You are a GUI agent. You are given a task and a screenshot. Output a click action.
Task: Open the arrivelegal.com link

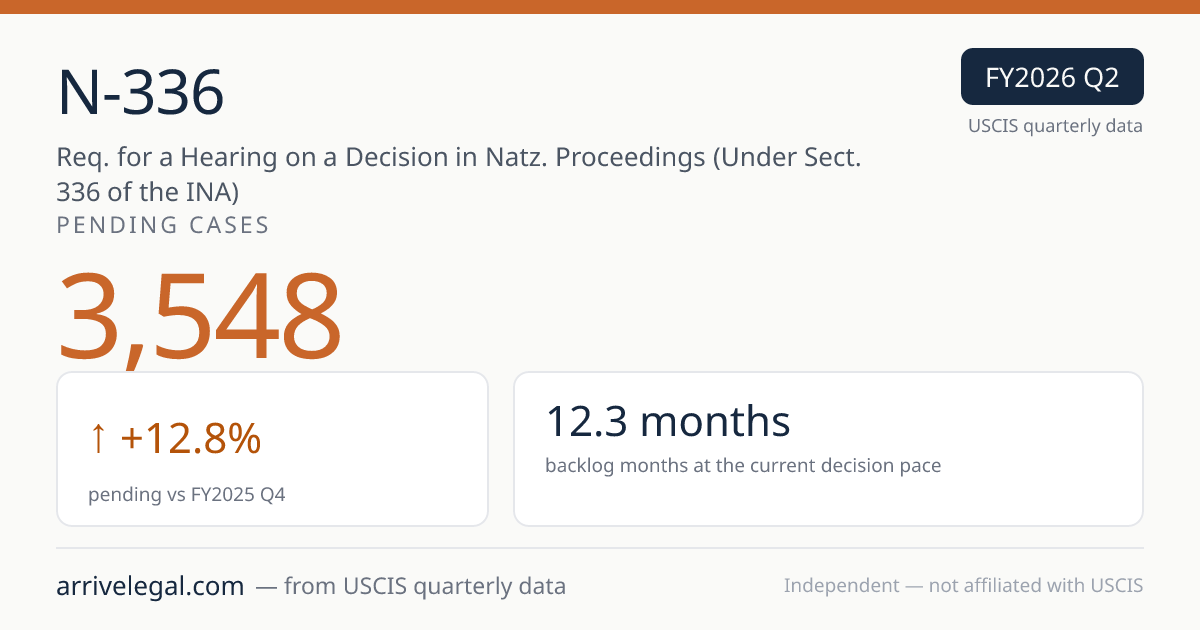tap(150, 586)
